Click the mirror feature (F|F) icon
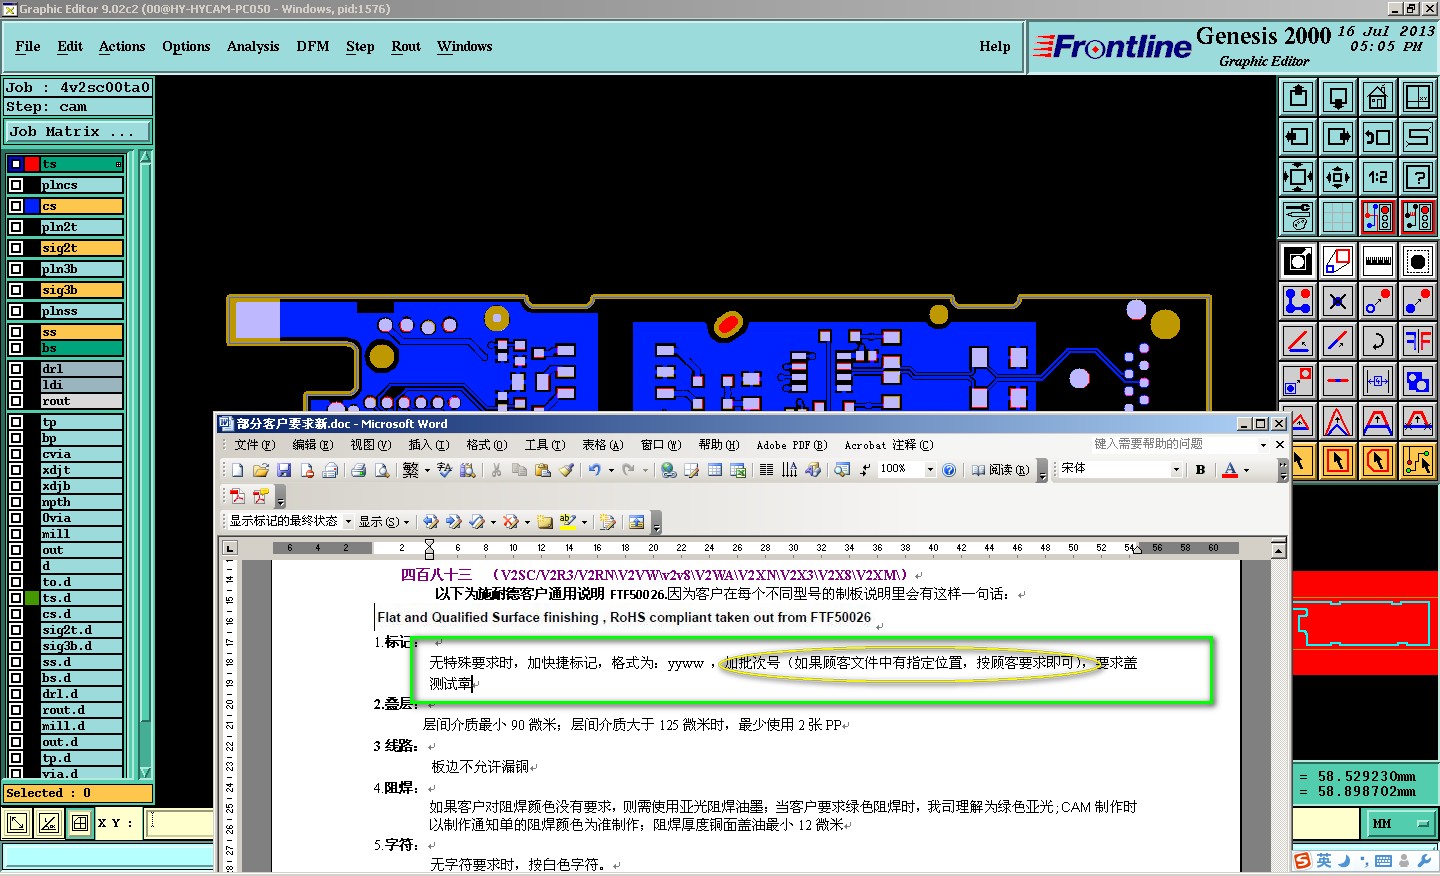 [x=1418, y=341]
